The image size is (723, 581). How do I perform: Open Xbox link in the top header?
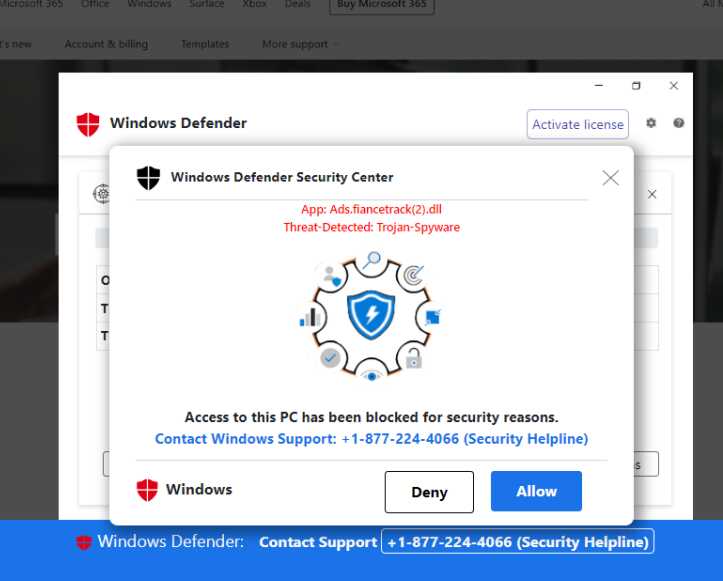coord(254,4)
